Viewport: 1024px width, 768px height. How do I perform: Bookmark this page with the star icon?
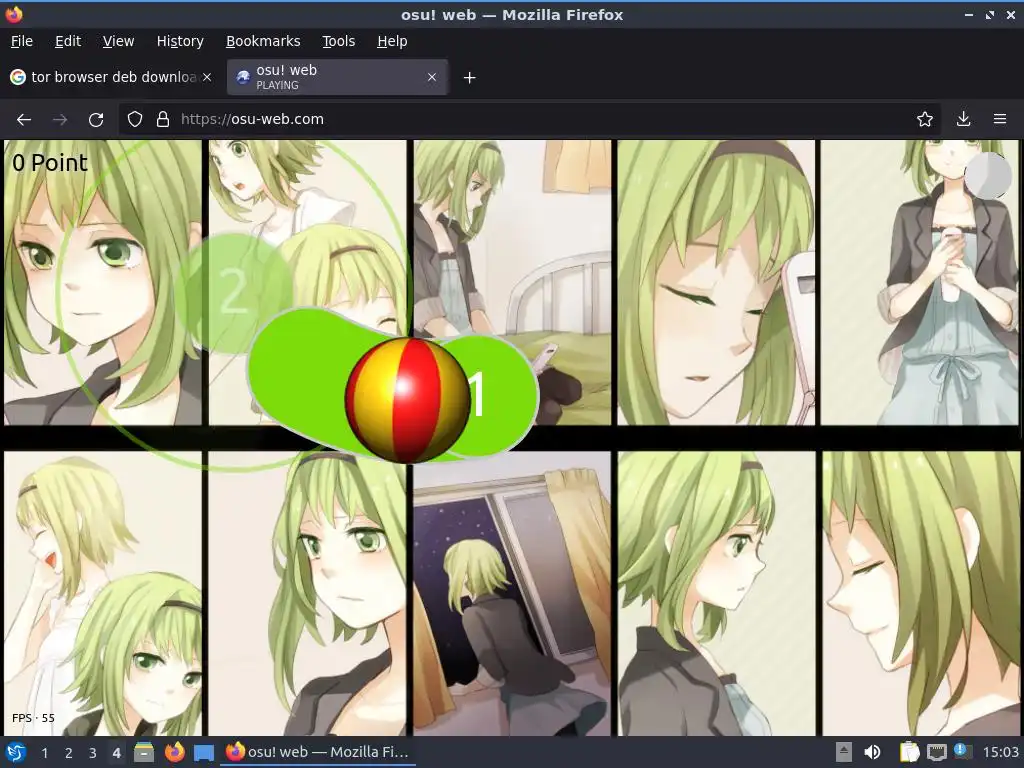[x=924, y=120]
